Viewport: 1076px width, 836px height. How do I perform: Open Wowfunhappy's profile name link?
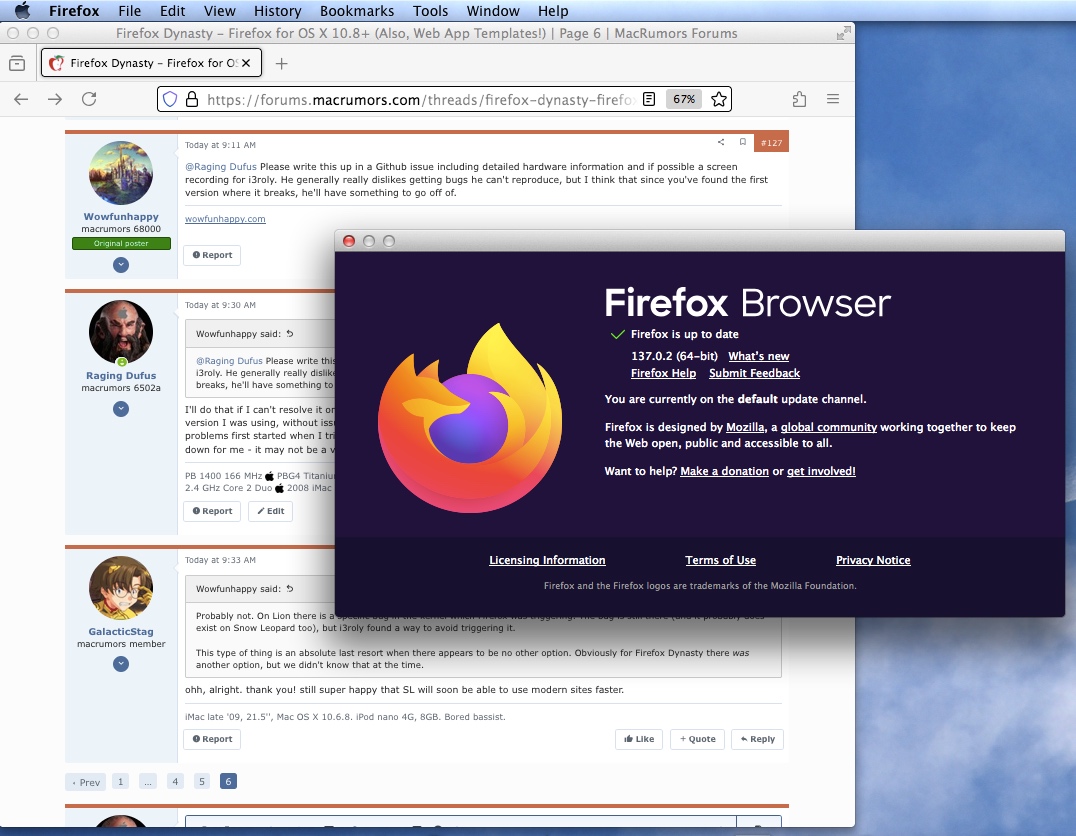[121, 216]
